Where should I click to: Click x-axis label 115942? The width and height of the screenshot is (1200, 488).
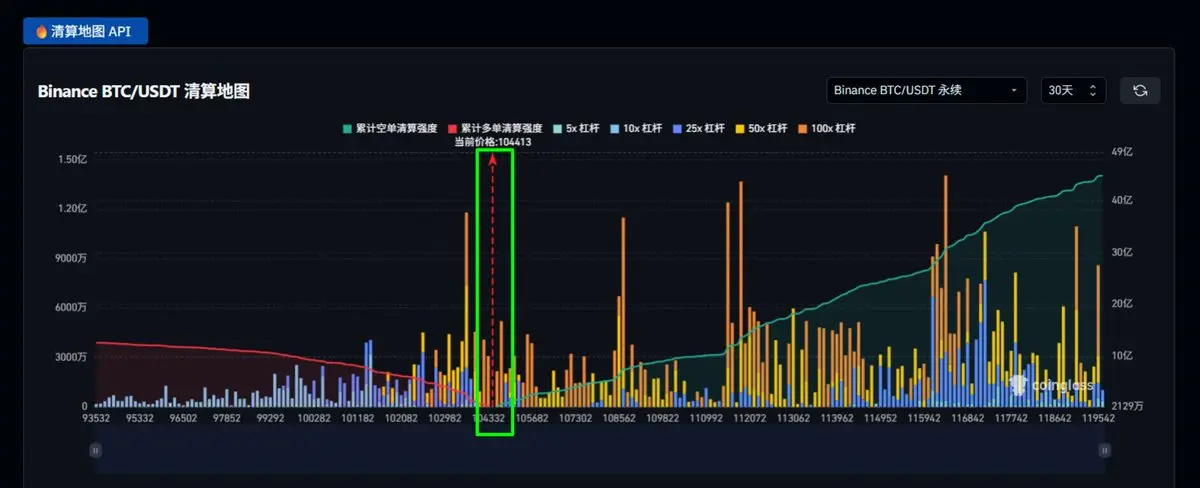(x=923, y=419)
